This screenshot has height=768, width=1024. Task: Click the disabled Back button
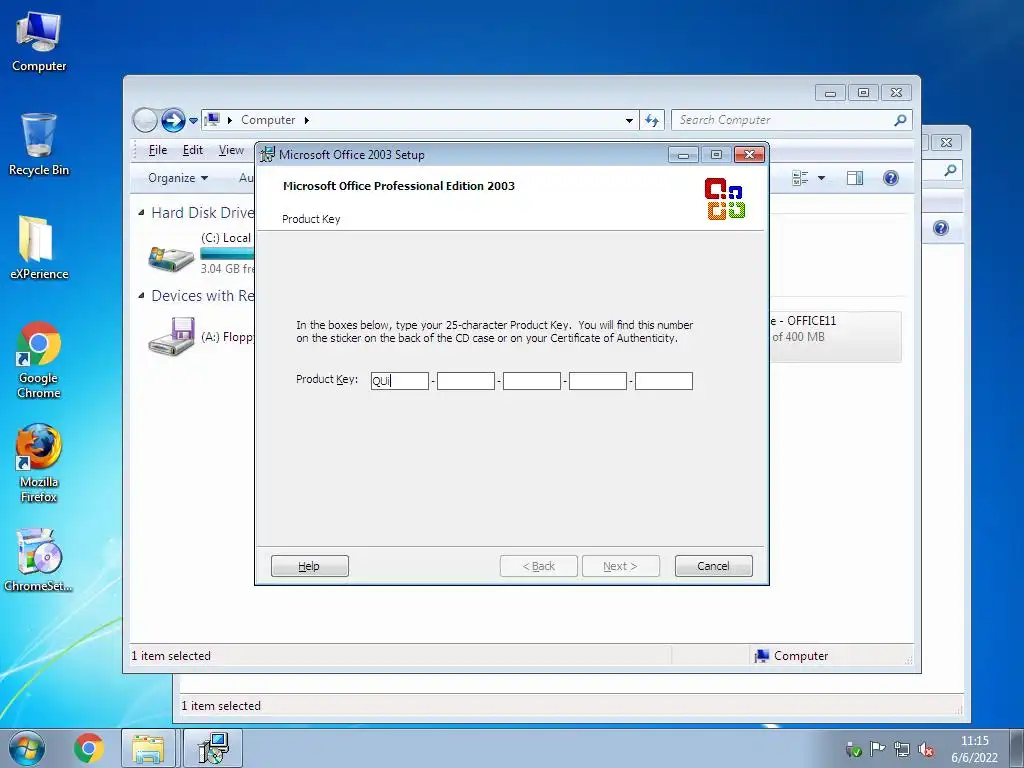pos(539,566)
